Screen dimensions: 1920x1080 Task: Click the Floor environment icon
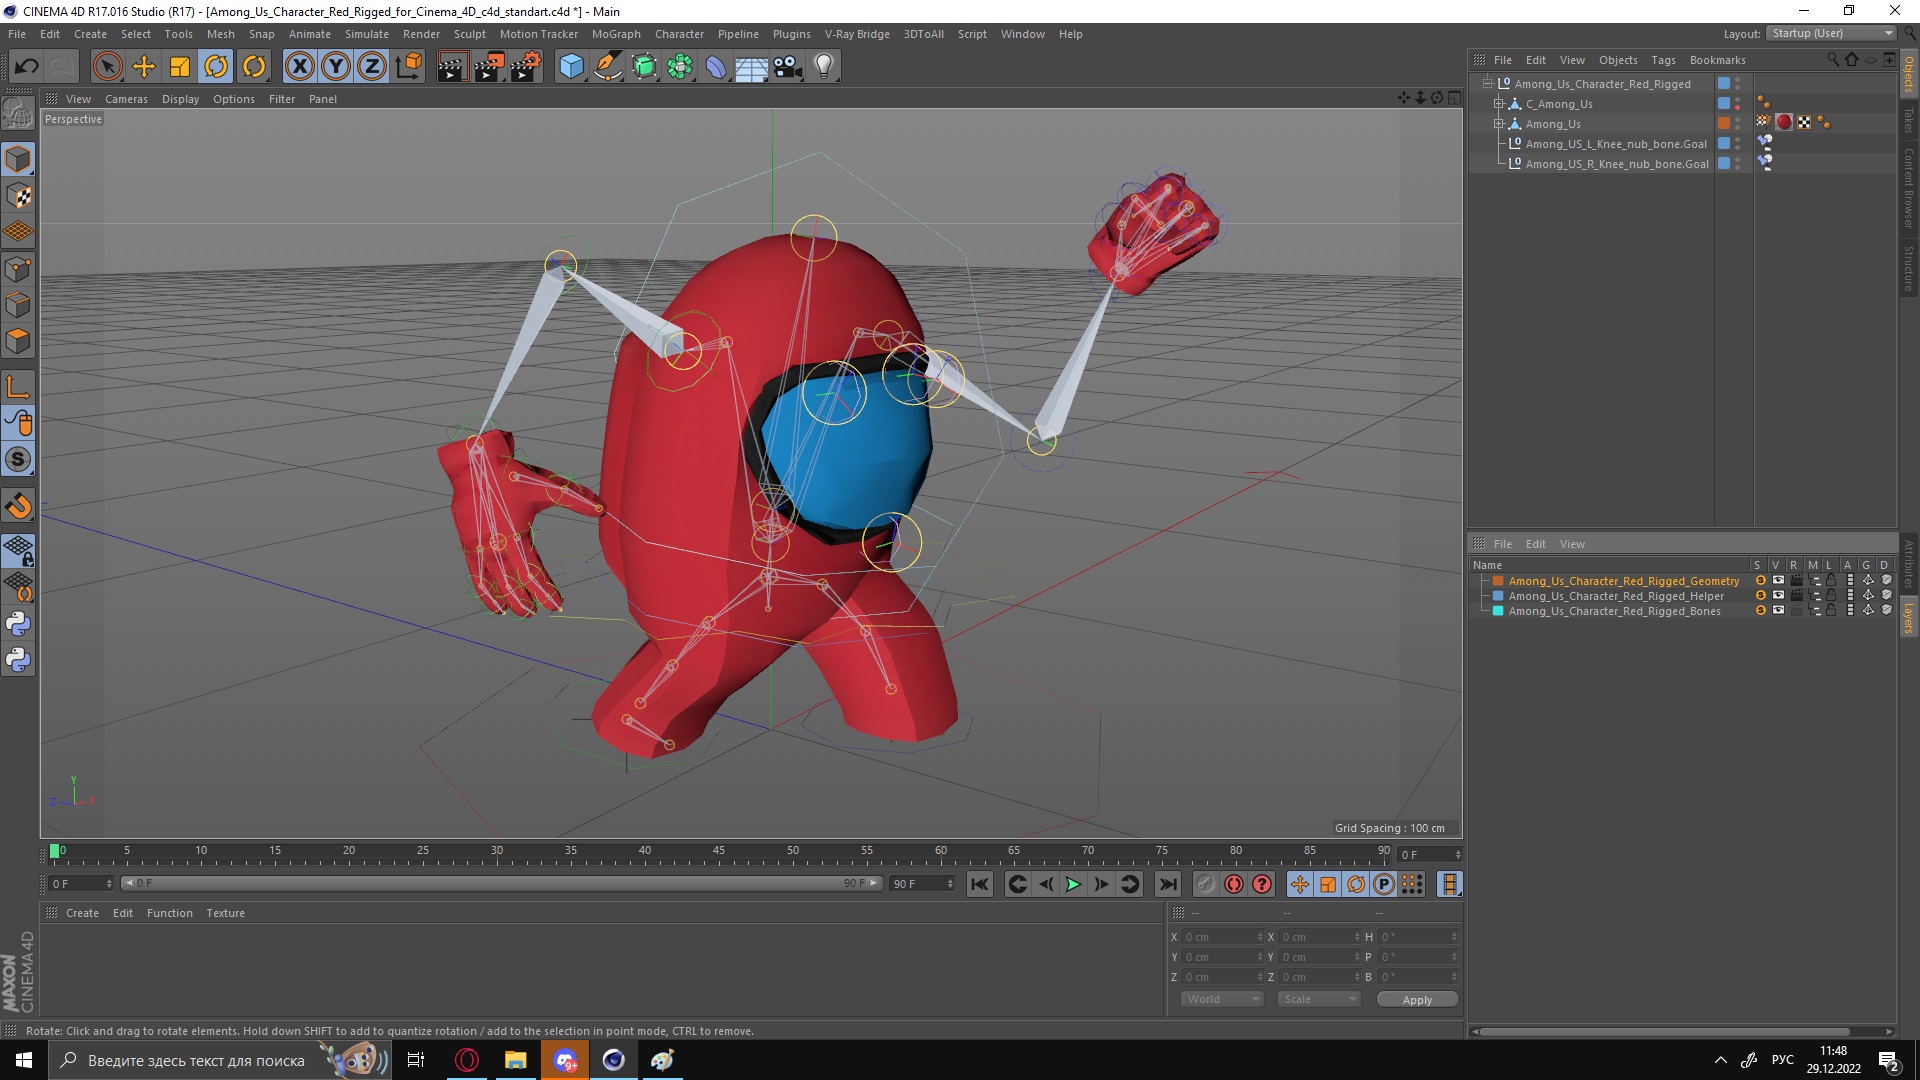point(752,67)
